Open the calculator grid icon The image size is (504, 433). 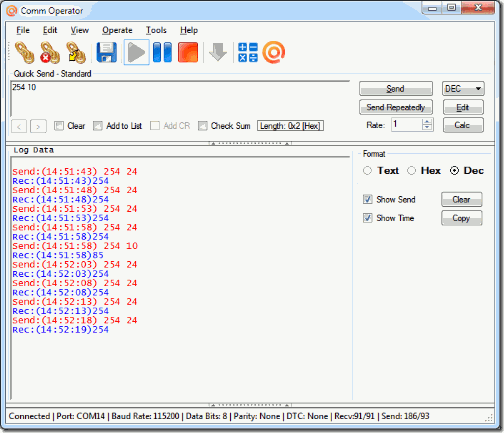coord(248,52)
